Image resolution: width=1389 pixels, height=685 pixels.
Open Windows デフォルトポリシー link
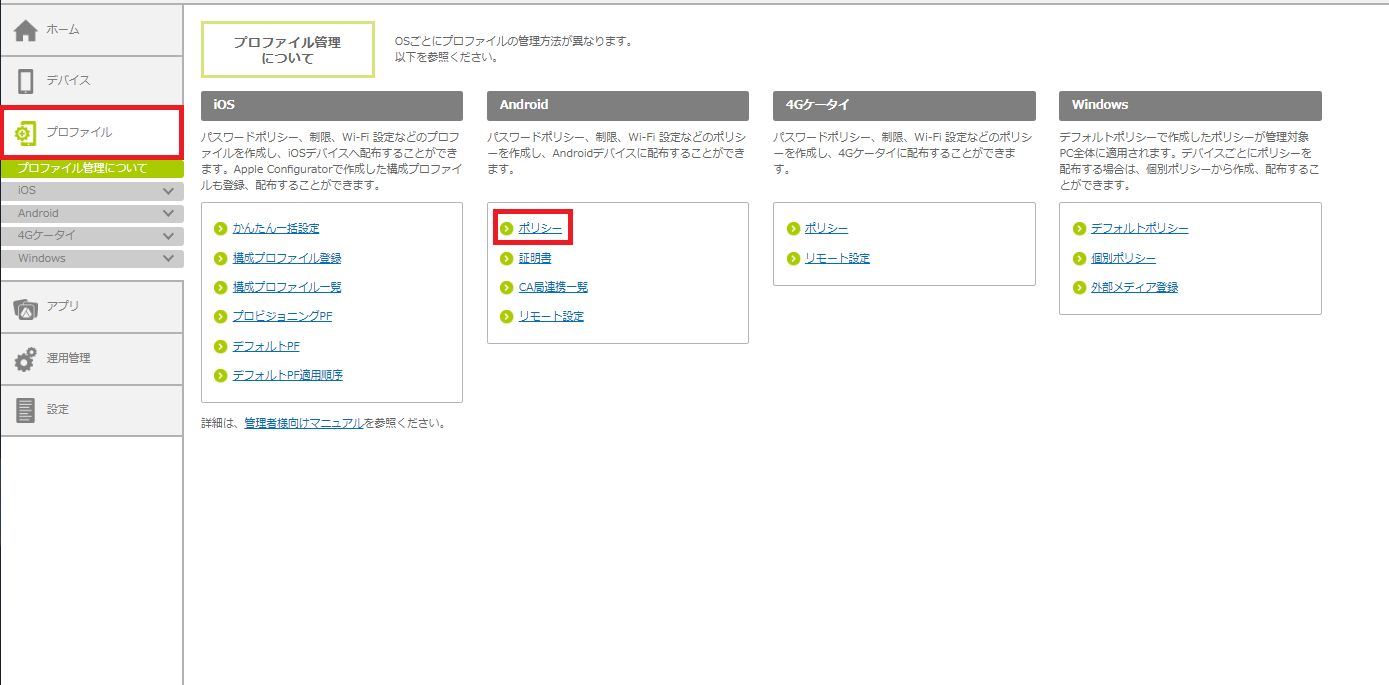click(x=1139, y=229)
